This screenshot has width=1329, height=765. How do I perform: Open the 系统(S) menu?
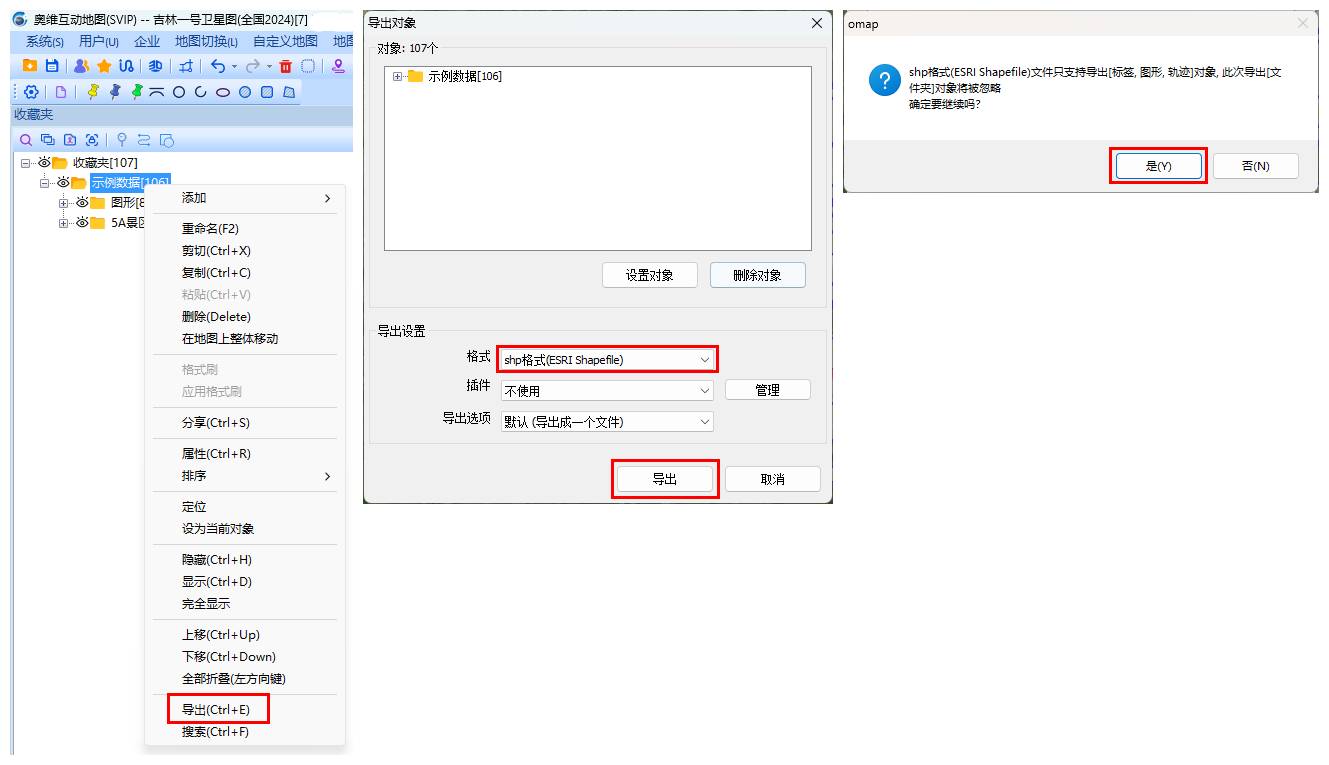(x=45, y=41)
